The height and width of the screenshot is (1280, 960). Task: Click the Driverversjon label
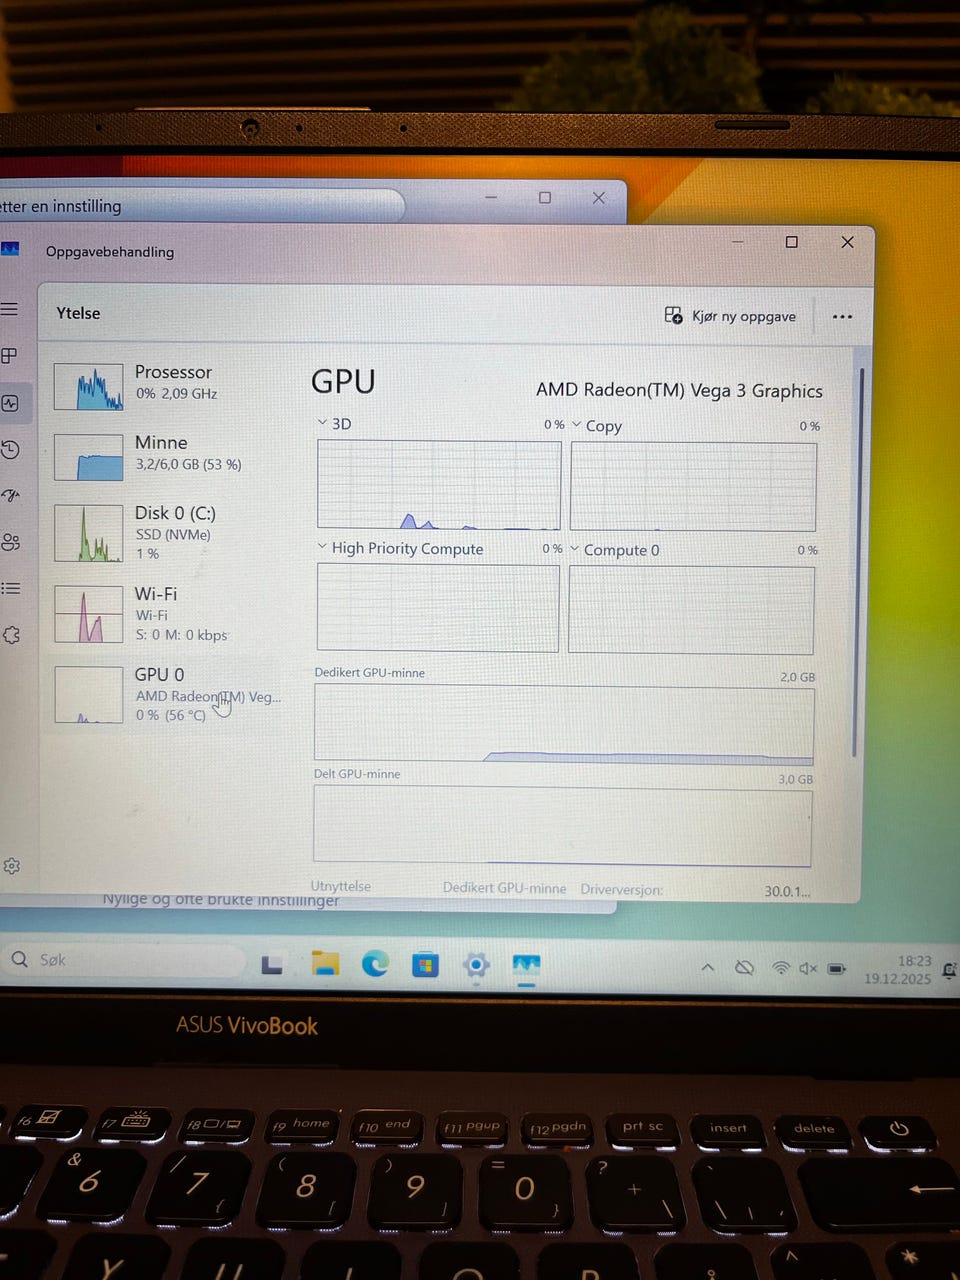[x=621, y=889]
